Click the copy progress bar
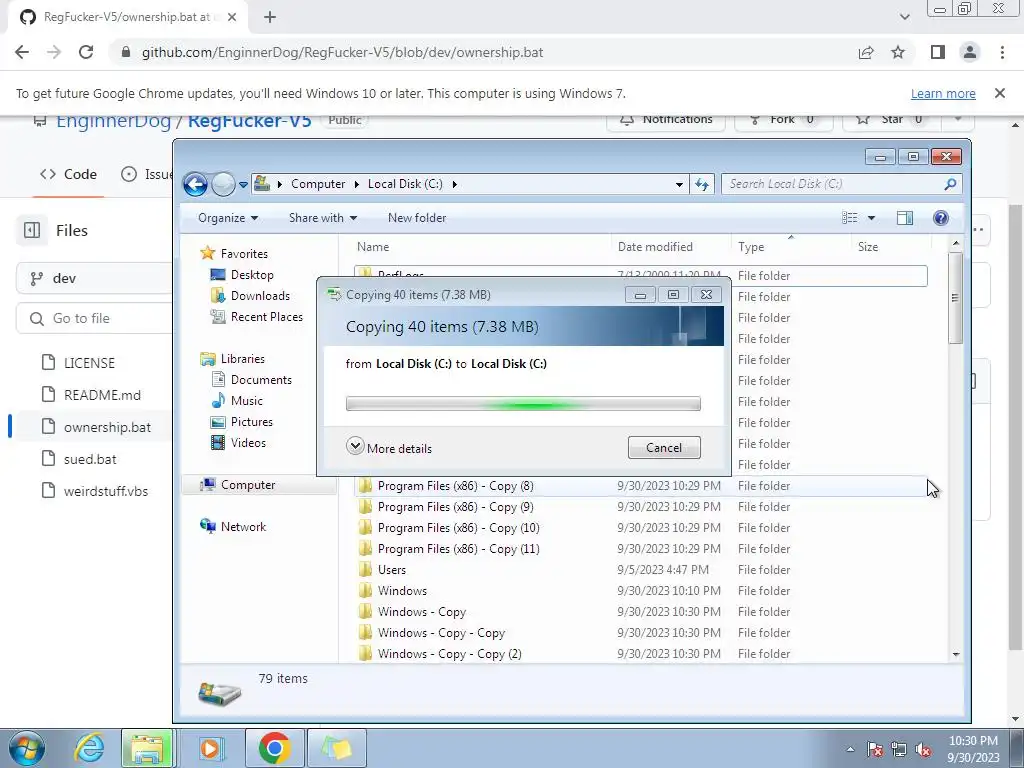Image resolution: width=1024 pixels, height=768 pixels. point(523,404)
